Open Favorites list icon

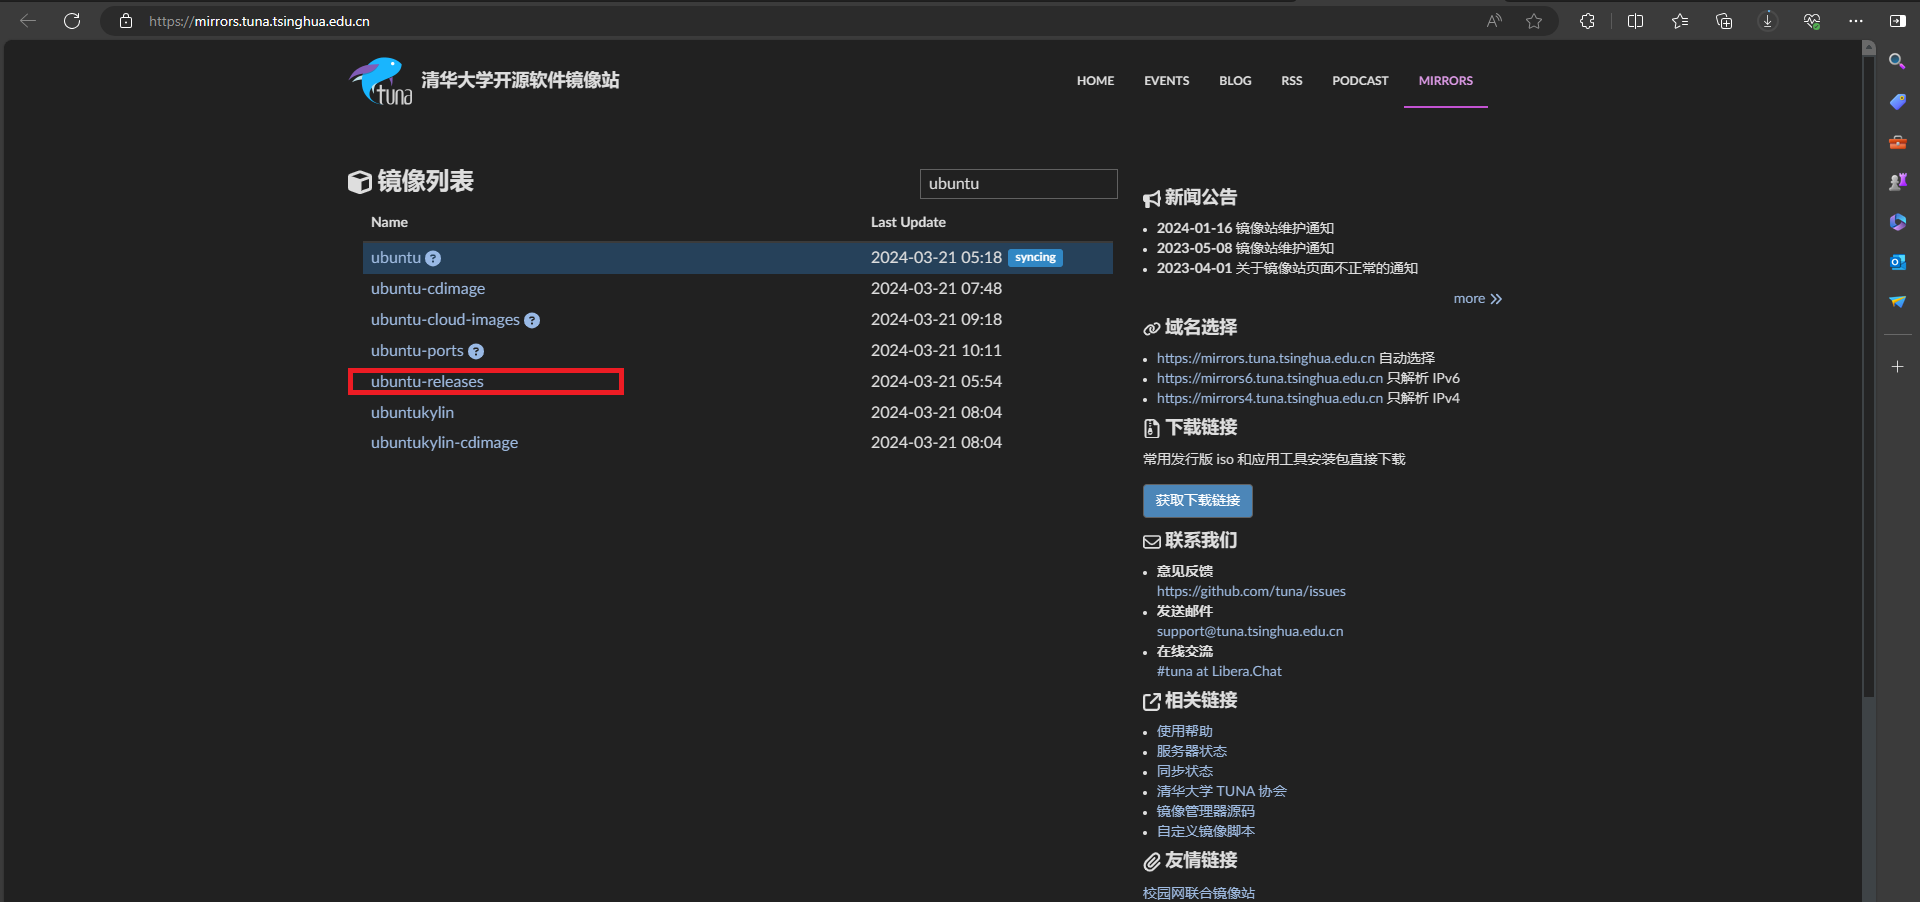pyautogui.click(x=1680, y=21)
